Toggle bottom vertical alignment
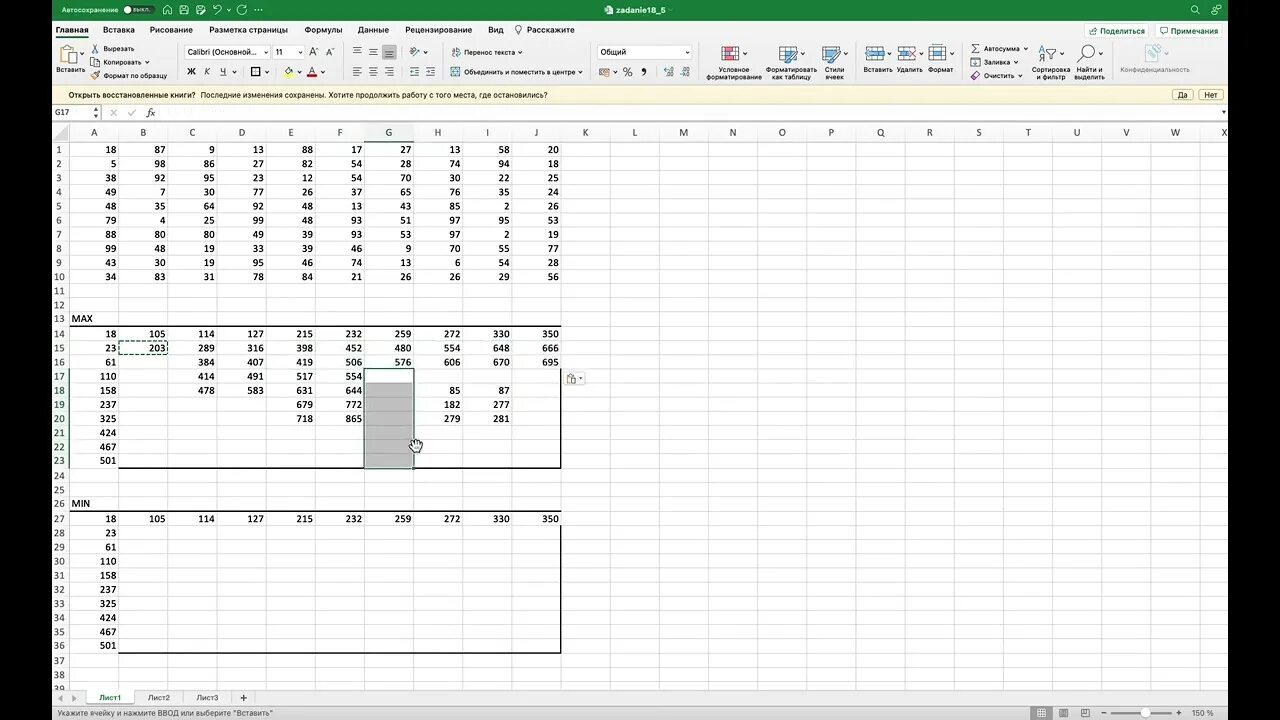This screenshot has height=720, width=1280. 389,52
